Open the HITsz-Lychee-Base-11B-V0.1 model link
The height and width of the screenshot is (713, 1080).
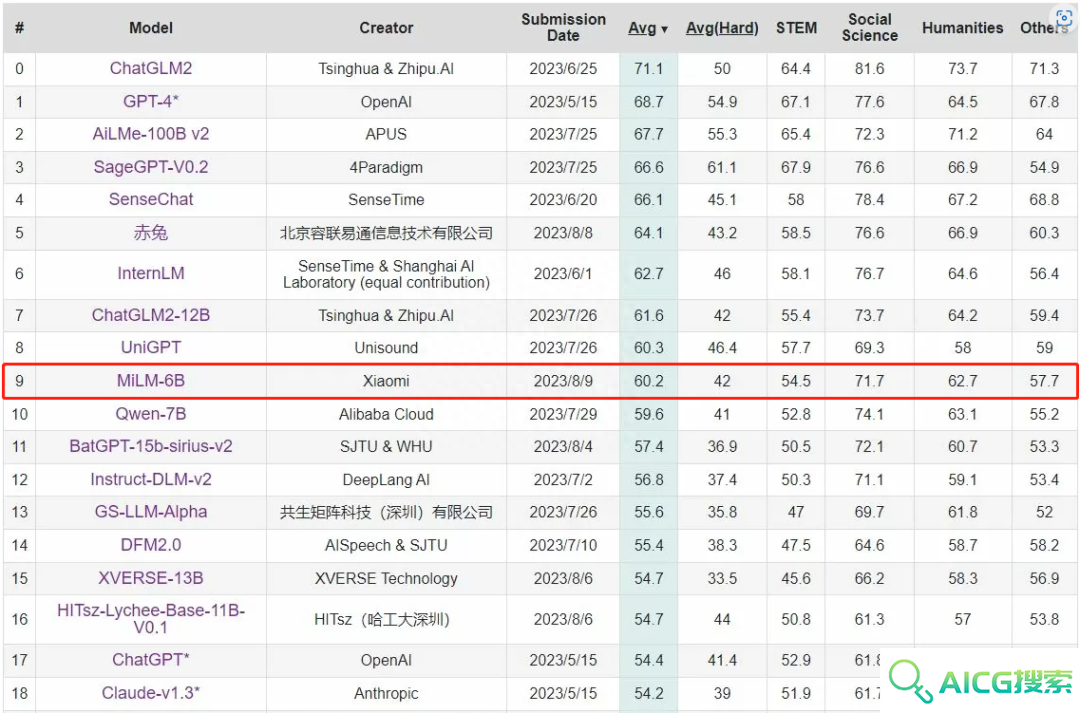151,619
